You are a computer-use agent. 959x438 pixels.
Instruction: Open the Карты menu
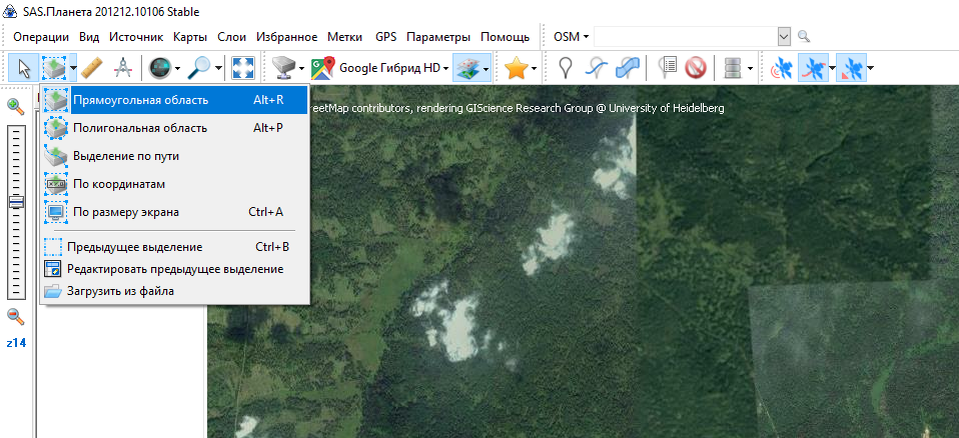point(190,37)
